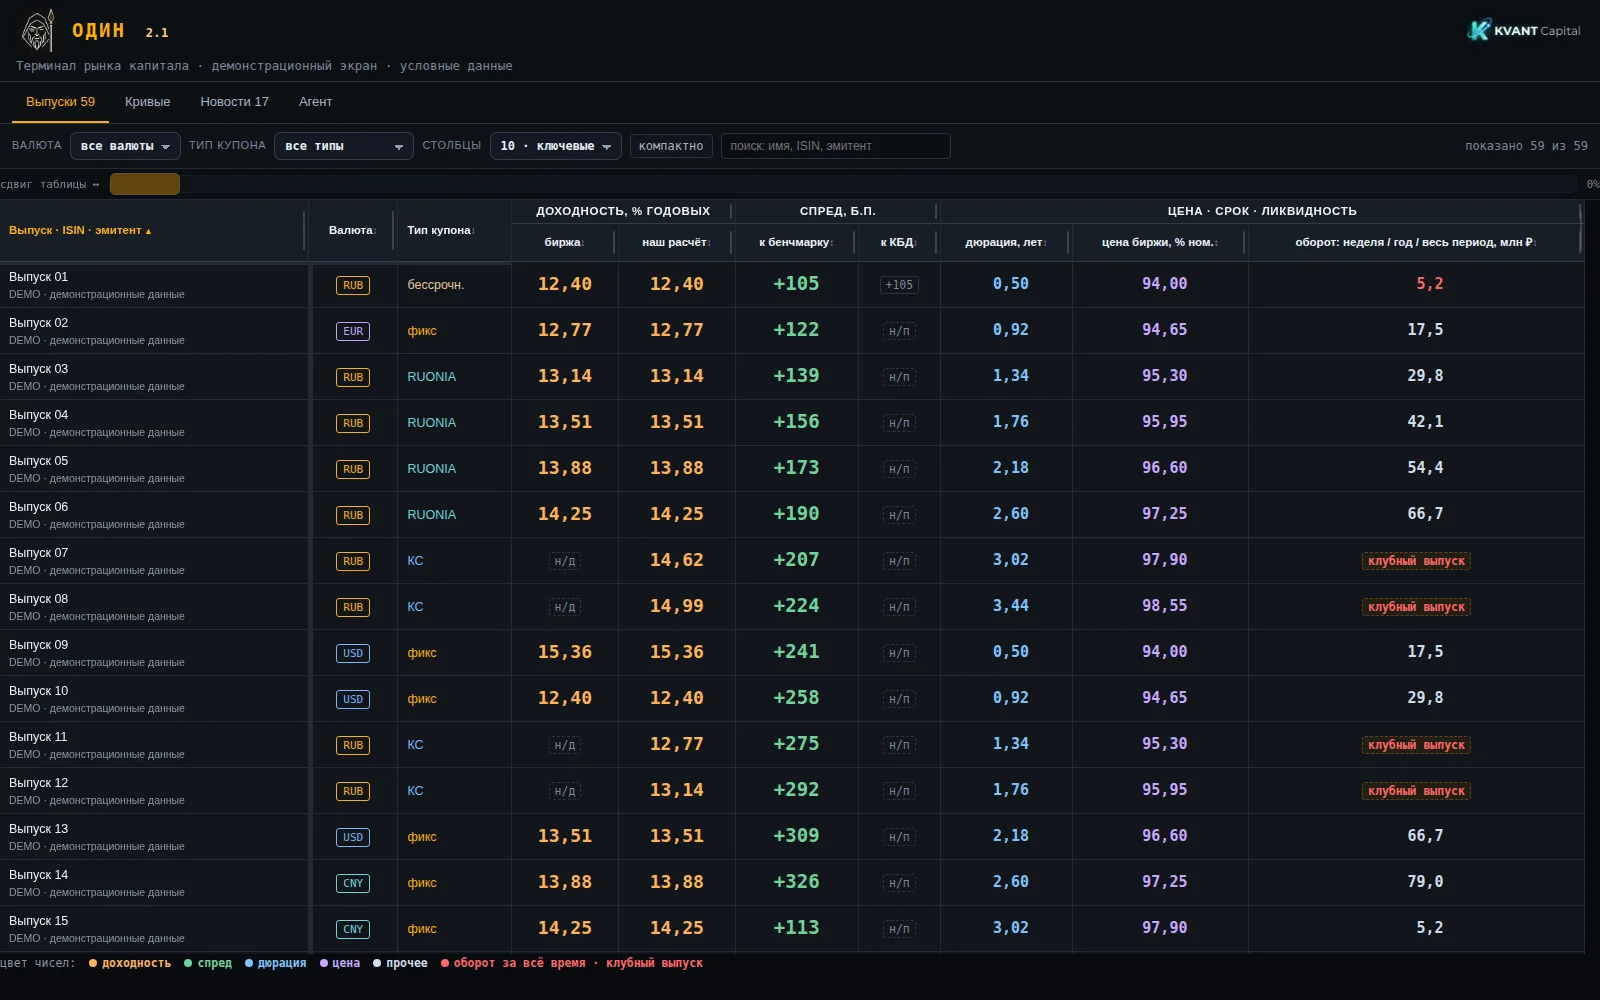Click the +105 КБД spread badge in Выпуск 01
This screenshot has height=1000, width=1600.
(x=899, y=285)
